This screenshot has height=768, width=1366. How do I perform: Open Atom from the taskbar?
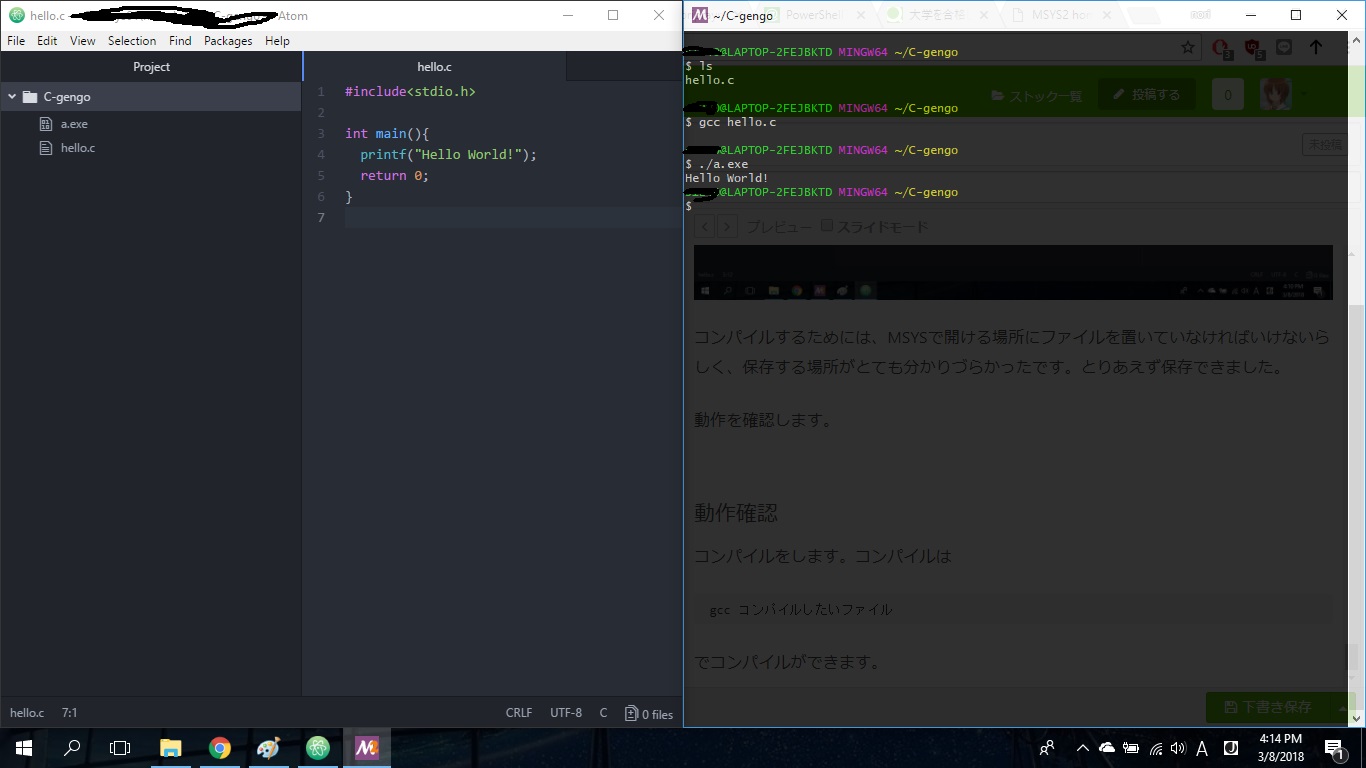(318, 748)
